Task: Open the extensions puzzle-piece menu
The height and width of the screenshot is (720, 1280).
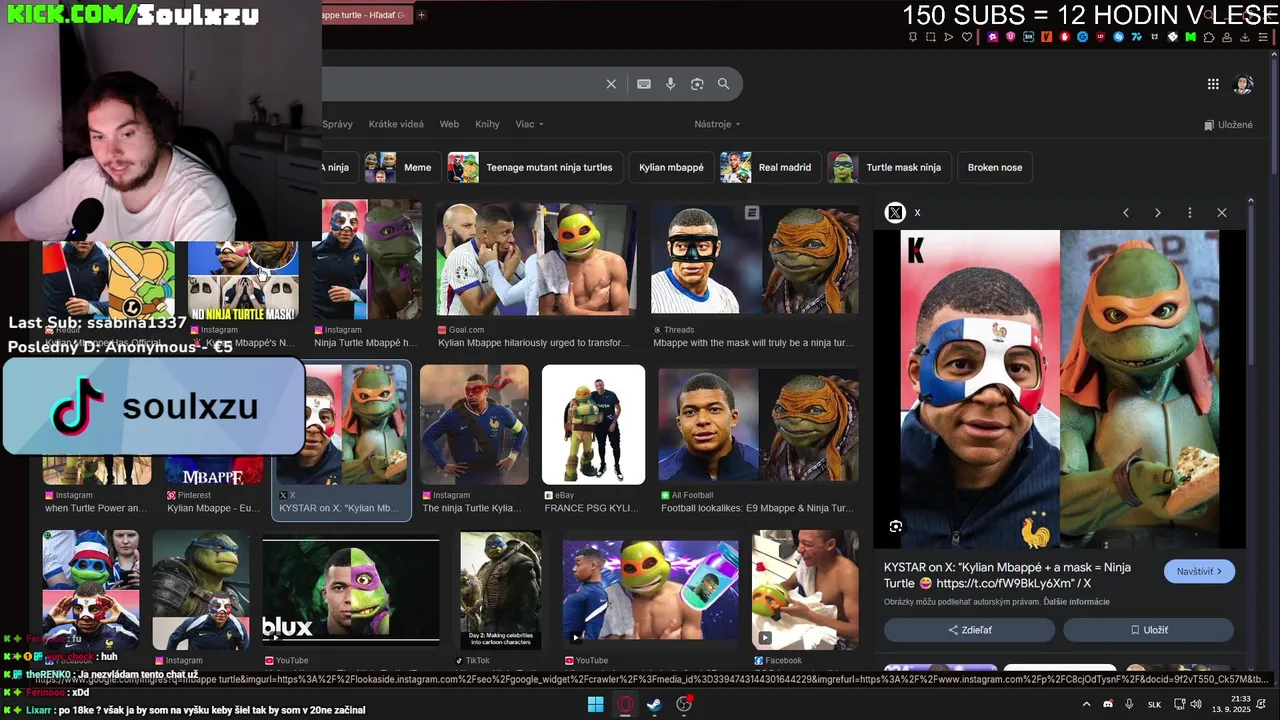Action: (x=1209, y=37)
